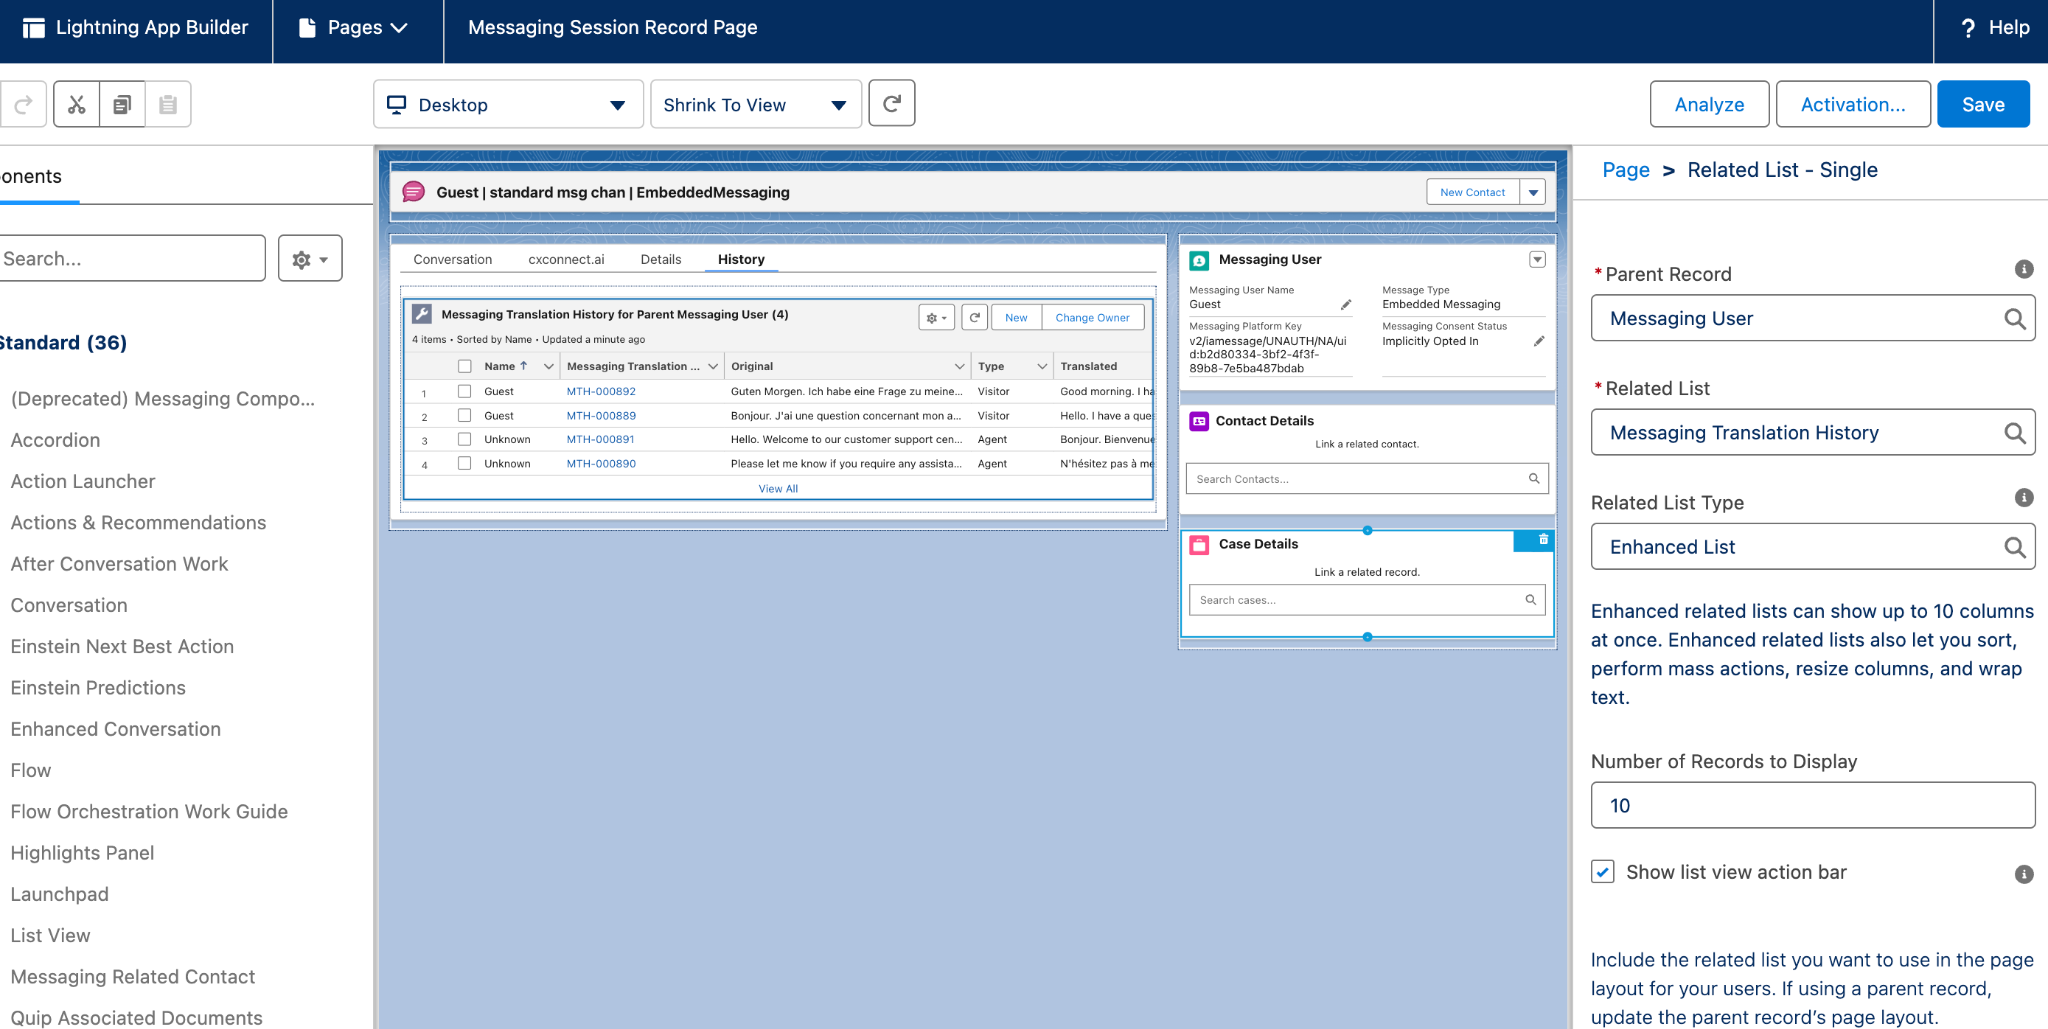
Task: Edit Messaging Consent Status pencil icon
Action: (x=1539, y=341)
